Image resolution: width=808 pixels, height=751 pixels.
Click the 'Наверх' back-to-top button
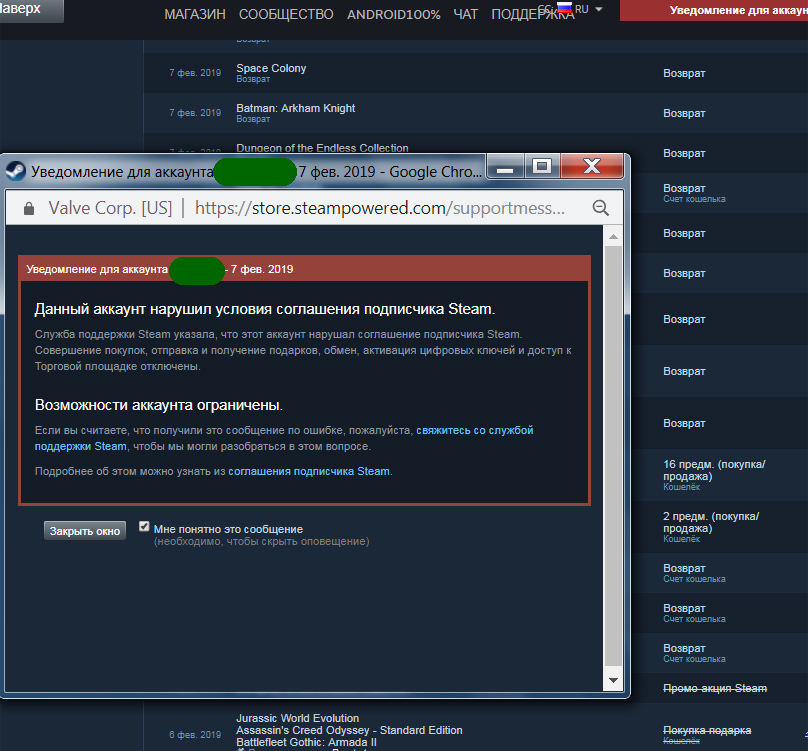click(31, 10)
